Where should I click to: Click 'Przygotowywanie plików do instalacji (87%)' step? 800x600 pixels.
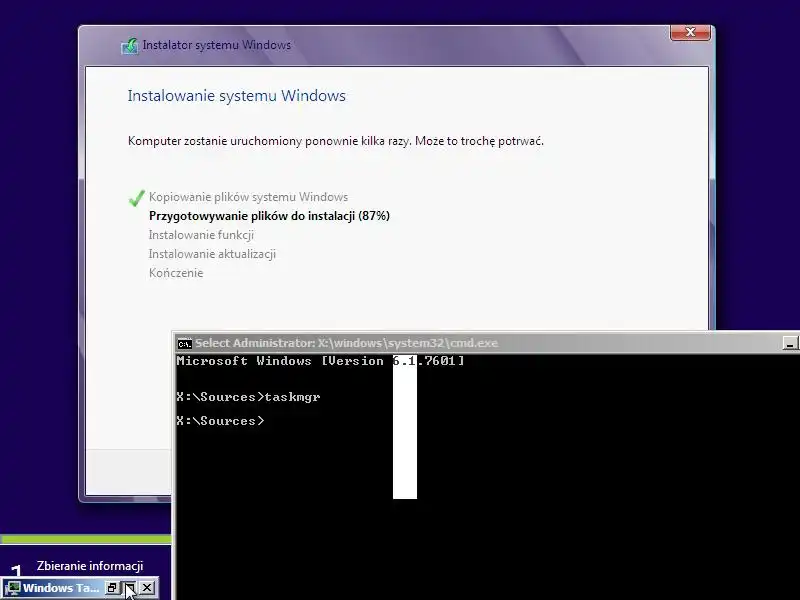coord(269,216)
